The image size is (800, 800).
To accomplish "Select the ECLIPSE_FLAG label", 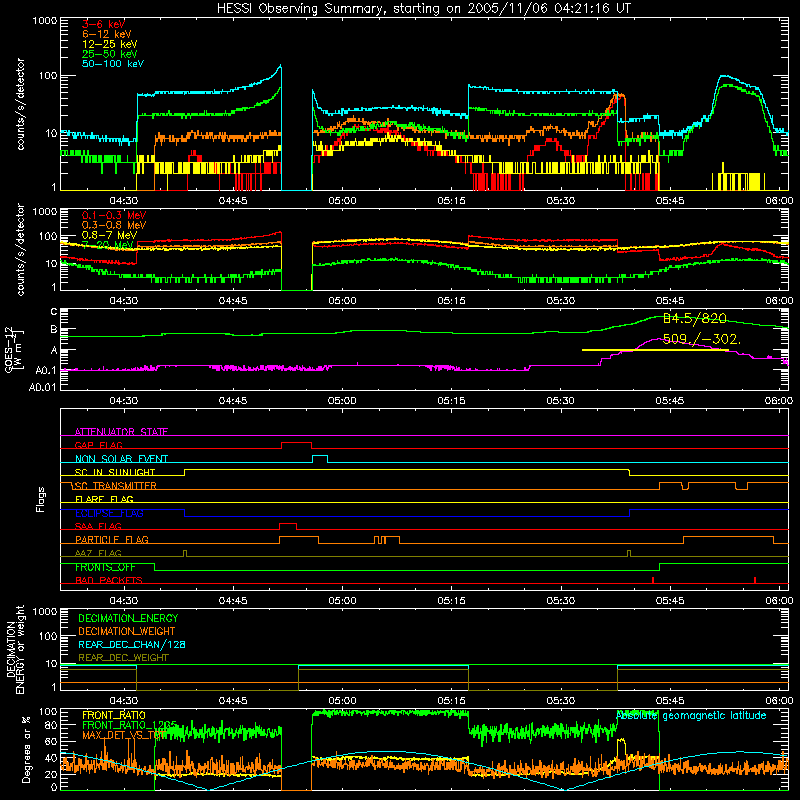I will tap(109, 513).
